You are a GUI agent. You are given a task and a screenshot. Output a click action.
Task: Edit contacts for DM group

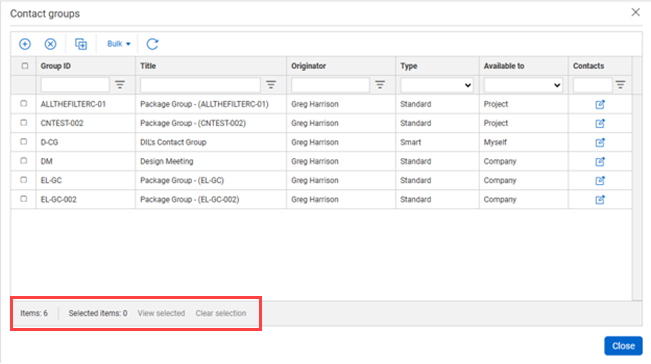click(x=600, y=161)
